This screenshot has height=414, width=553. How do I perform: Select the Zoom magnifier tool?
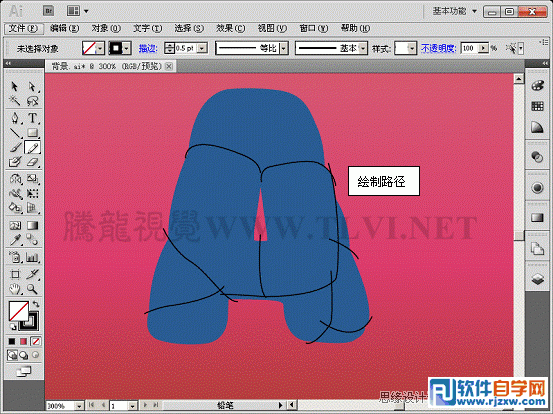tap(32, 289)
